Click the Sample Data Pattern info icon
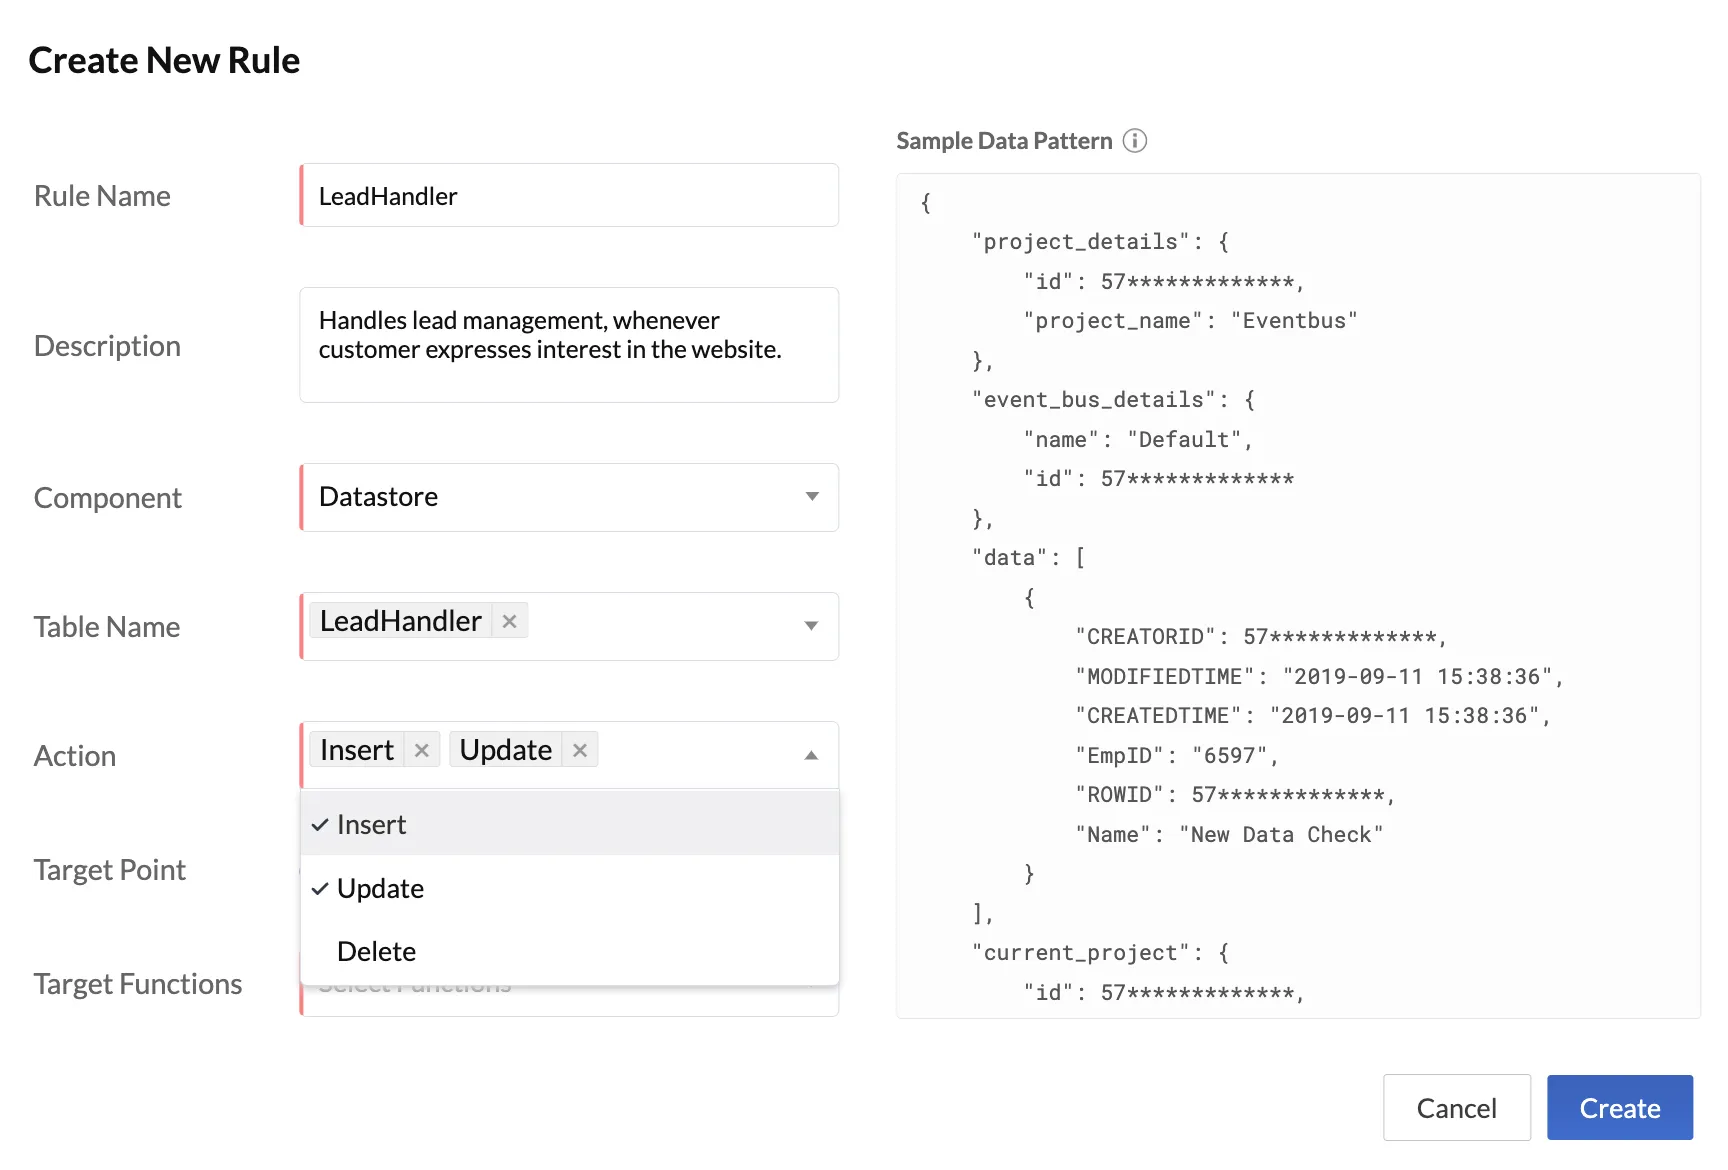Image resolution: width=1728 pixels, height=1170 pixels. pyautogui.click(x=1134, y=141)
